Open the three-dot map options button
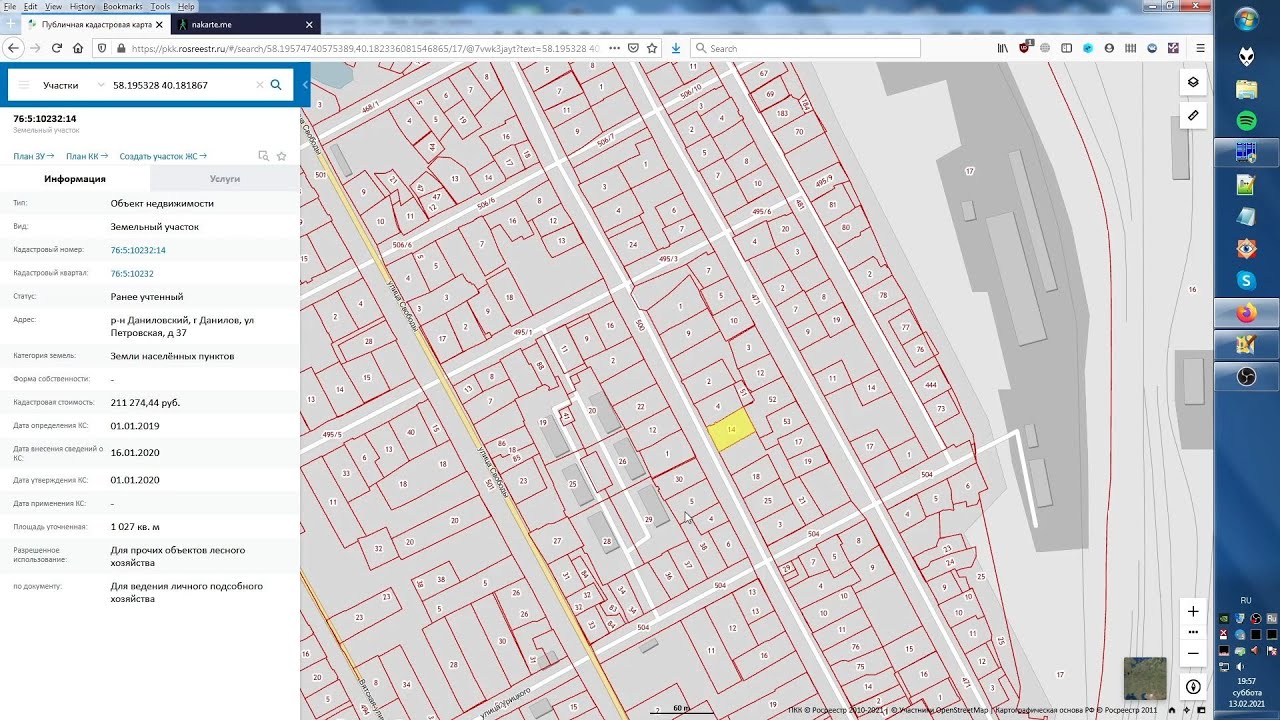 pos(1193,632)
